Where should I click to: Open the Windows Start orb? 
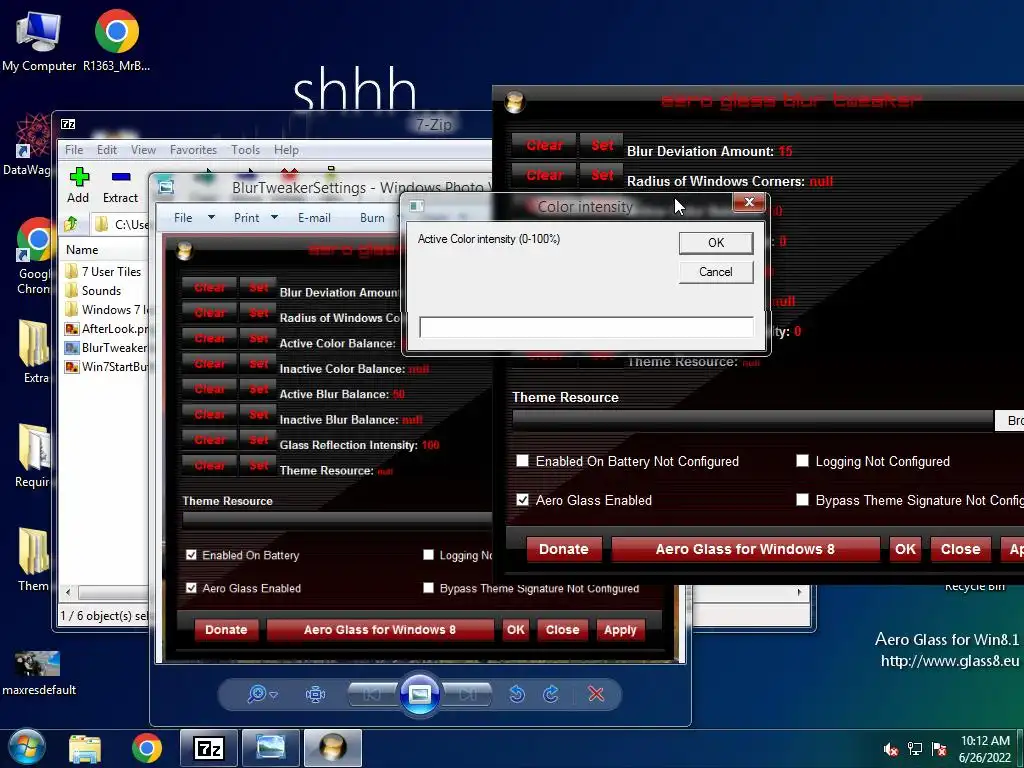[x=27, y=748]
